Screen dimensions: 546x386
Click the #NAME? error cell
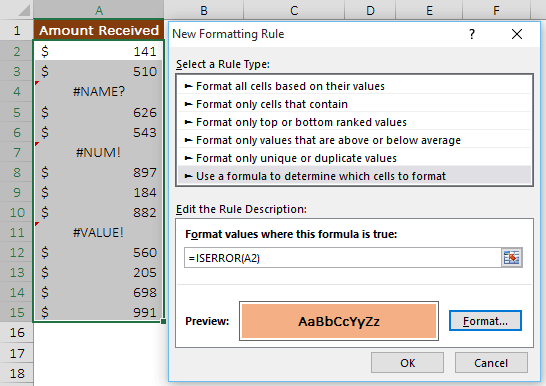99,92
